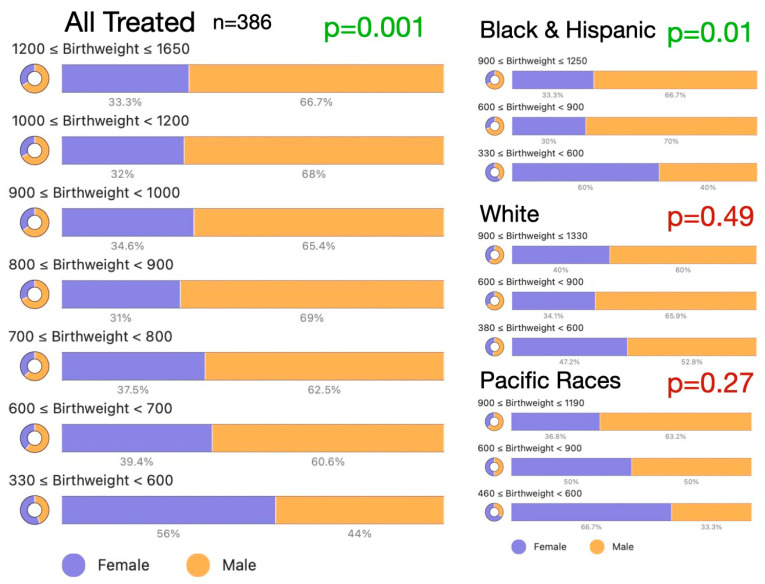This screenshot has height=584, width=765.
Task: Select donut icon for Pacific Races 460 ≤ Birthweight < 600
Action: (x=495, y=512)
